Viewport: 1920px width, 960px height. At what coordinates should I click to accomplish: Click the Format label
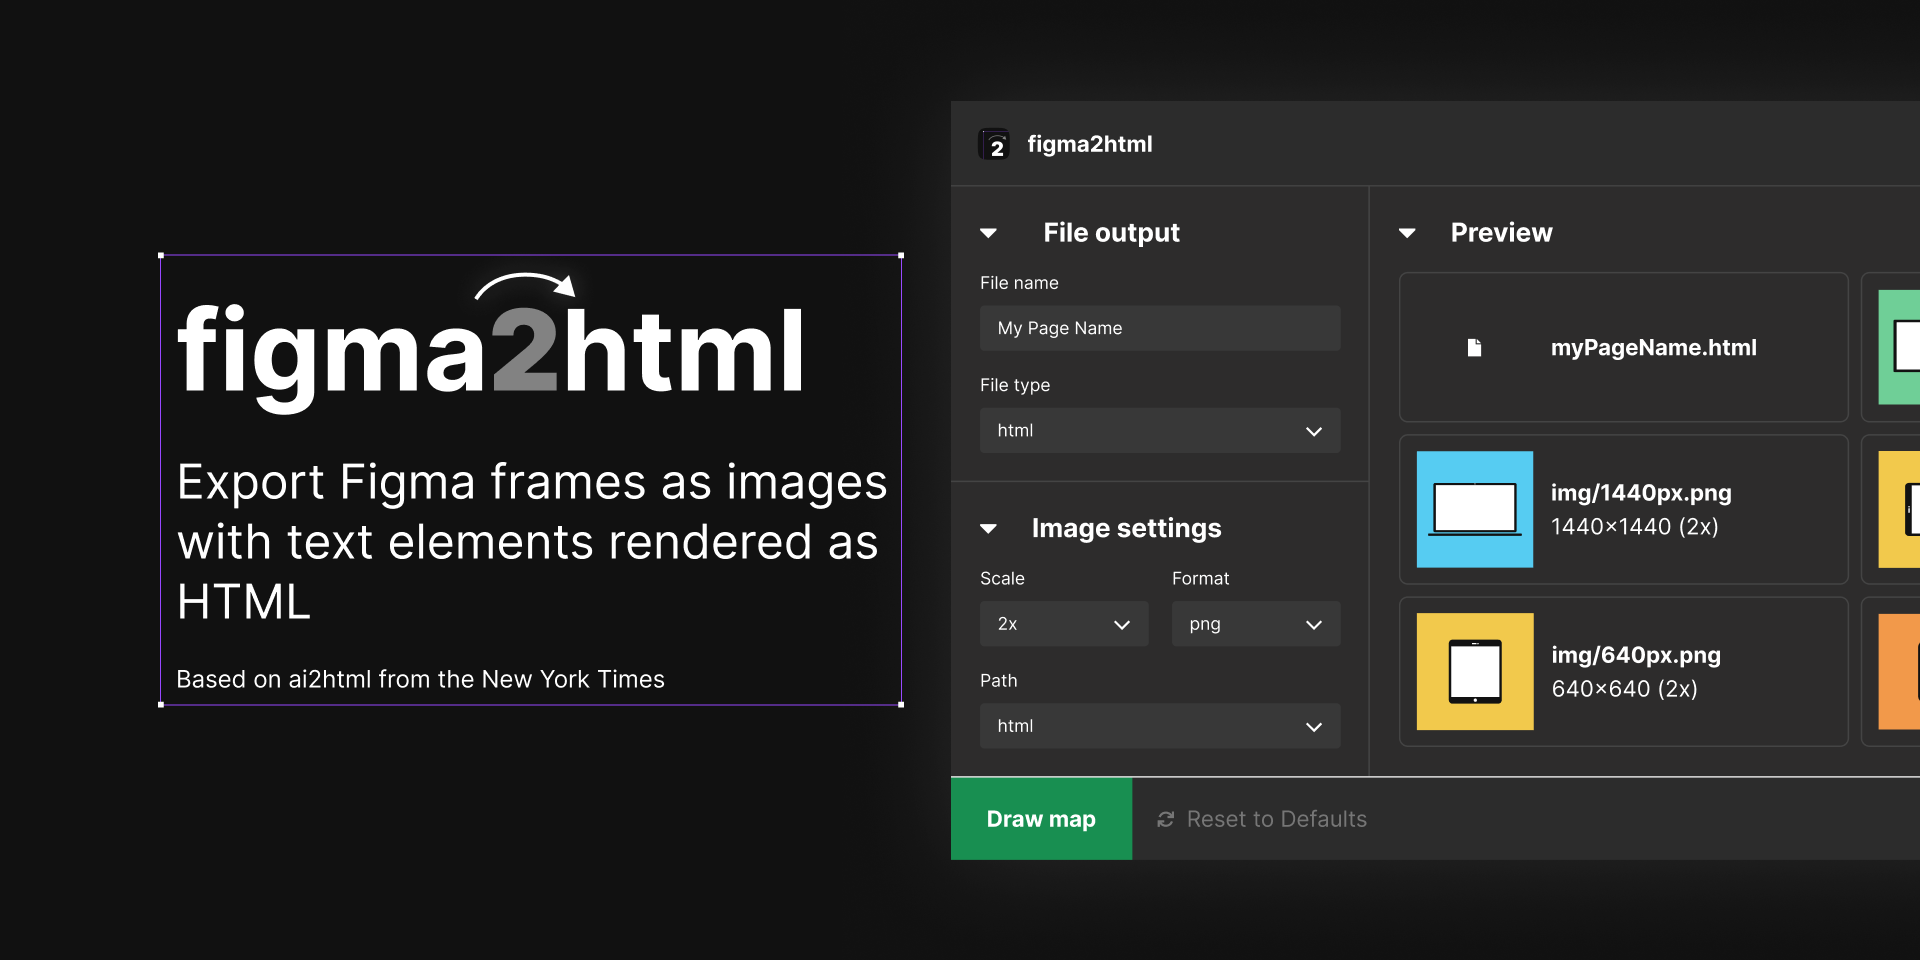point(1200,578)
